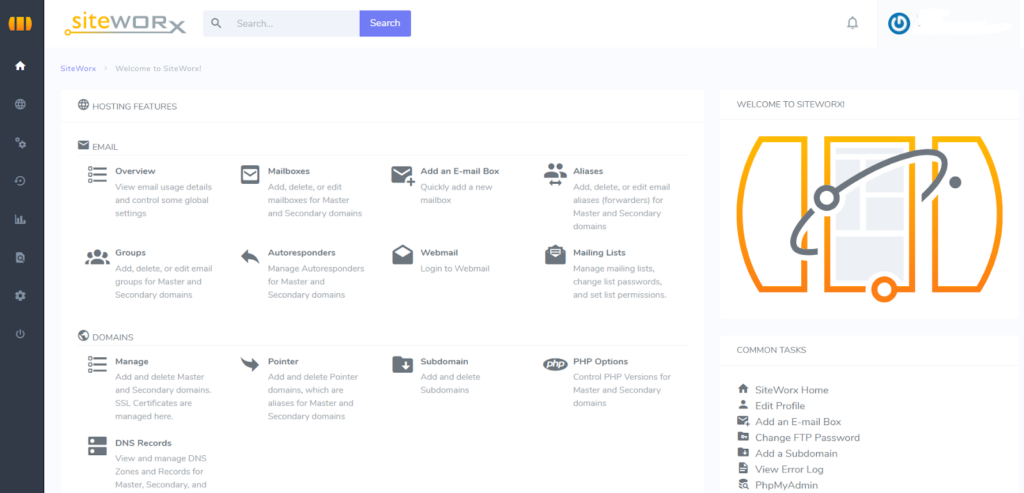Image resolution: width=1024 pixels, height=493 pixels.
Task: Click PhpMyAdmin in Common Tasks
Action: [786, 485]
